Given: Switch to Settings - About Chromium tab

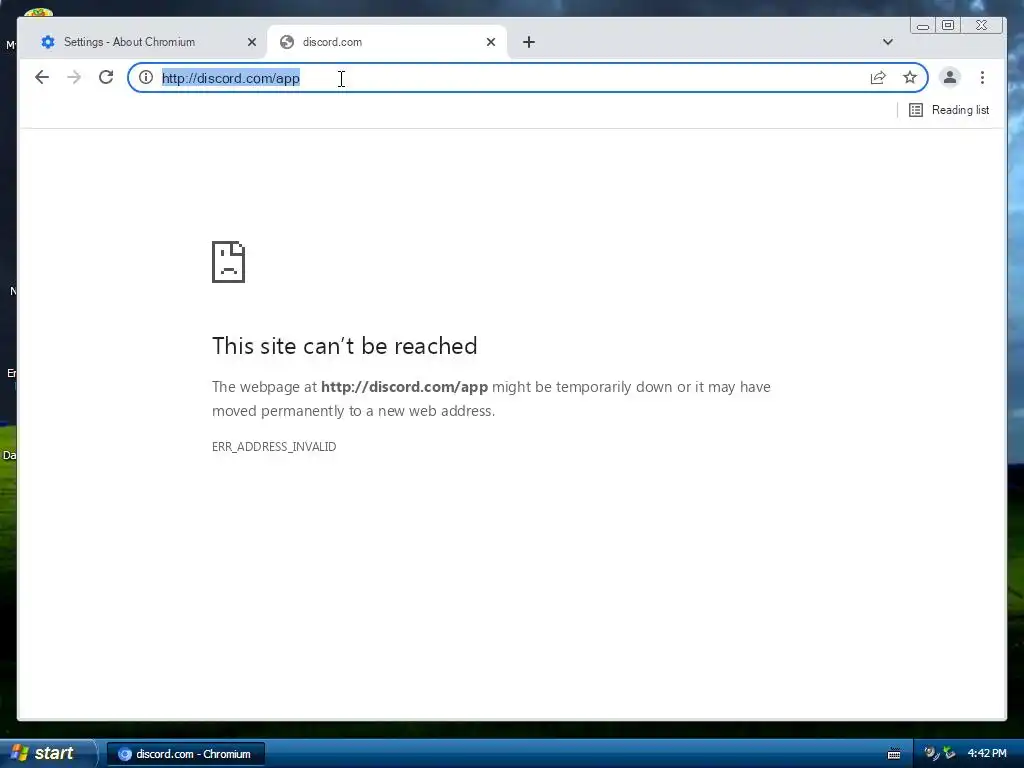Looking at the screenshot, I should point(144,42).
